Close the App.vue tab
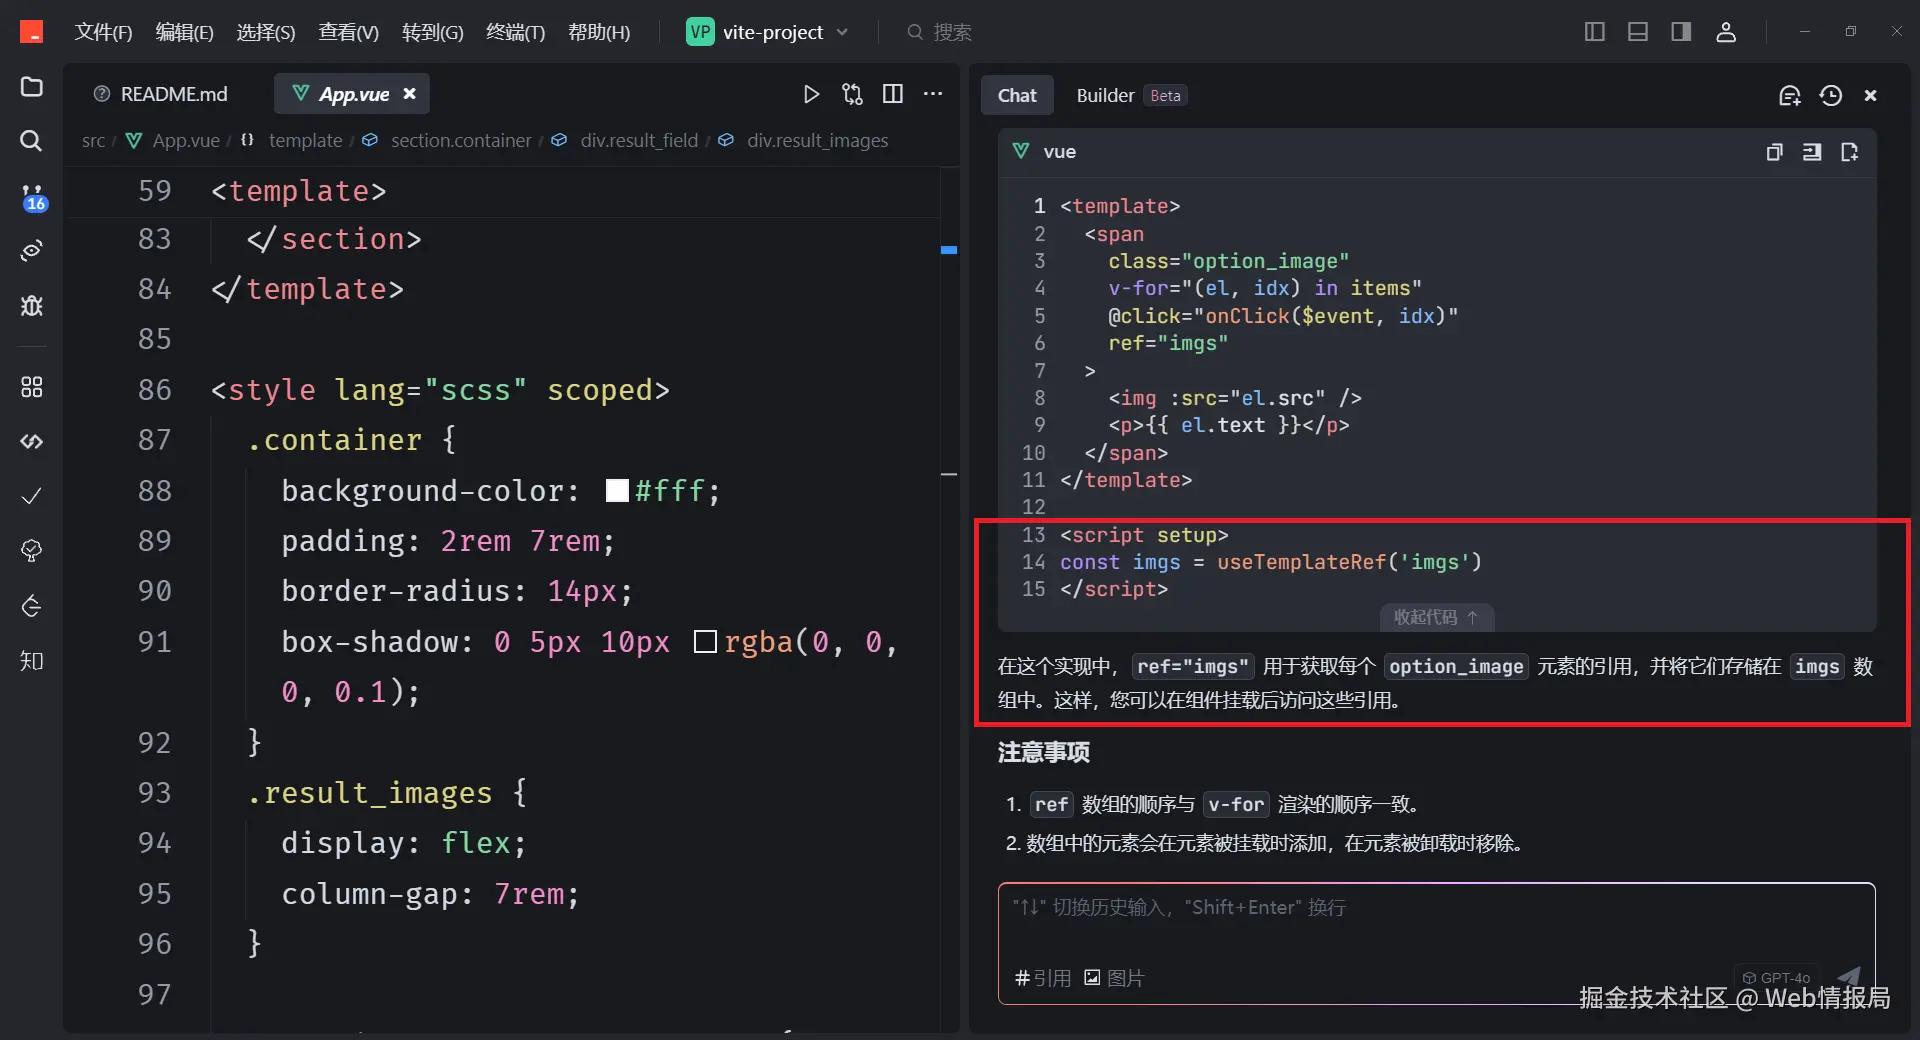 coord(409,94)
